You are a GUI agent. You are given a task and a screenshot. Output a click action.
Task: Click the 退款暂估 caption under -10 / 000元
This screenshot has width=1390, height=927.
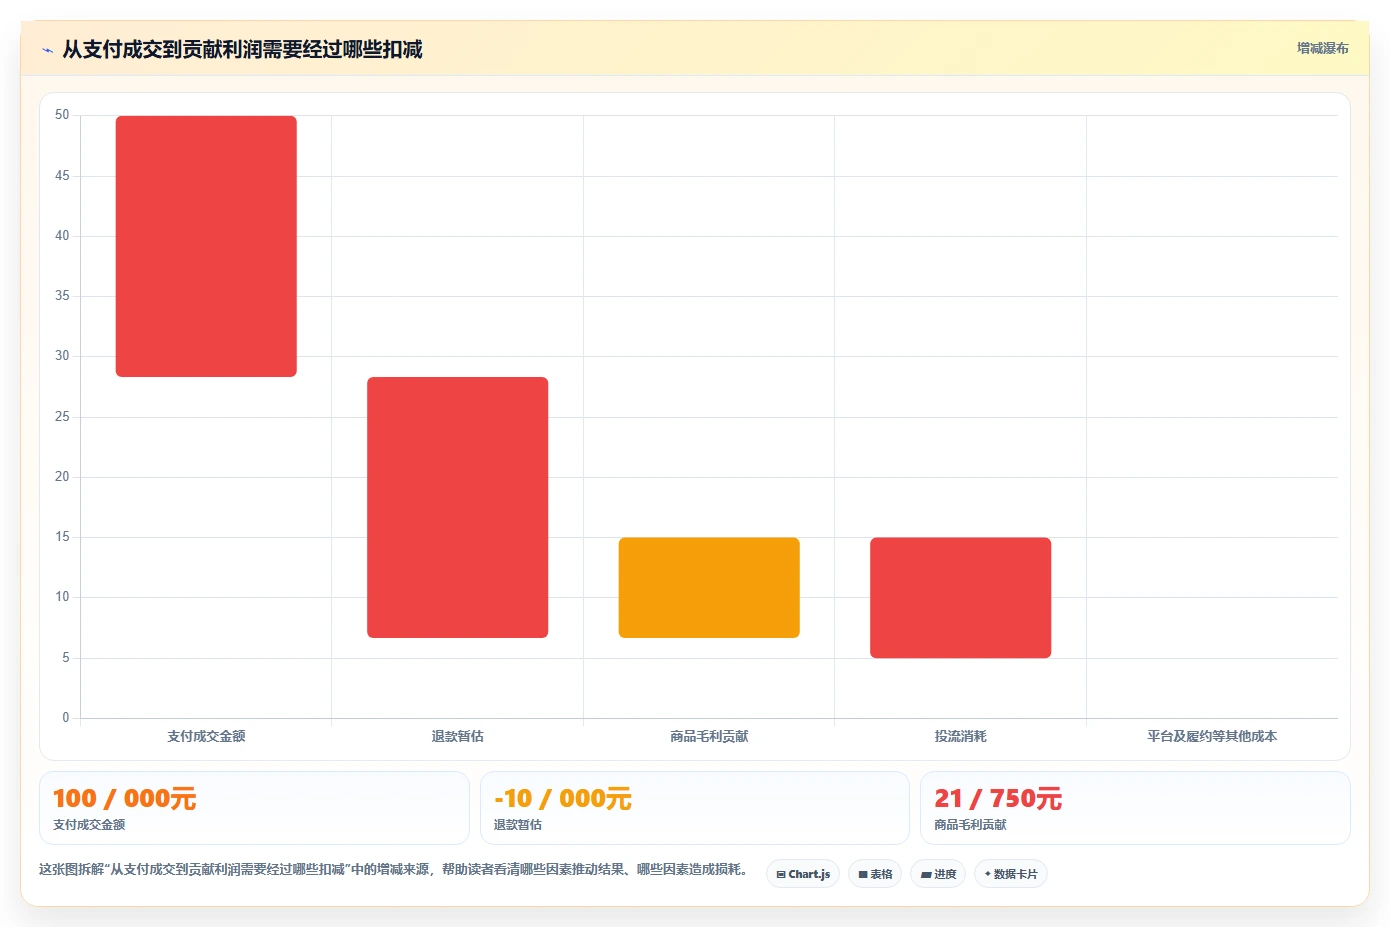tap(518, 825)
